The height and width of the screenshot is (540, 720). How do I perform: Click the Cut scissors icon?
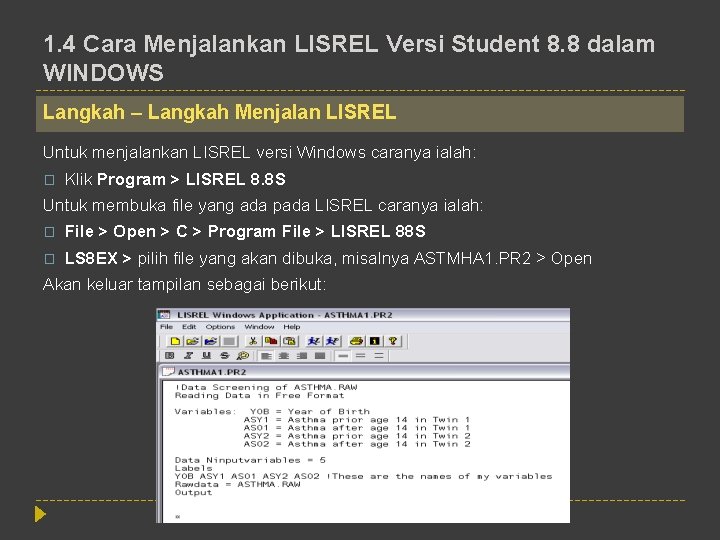253,341
